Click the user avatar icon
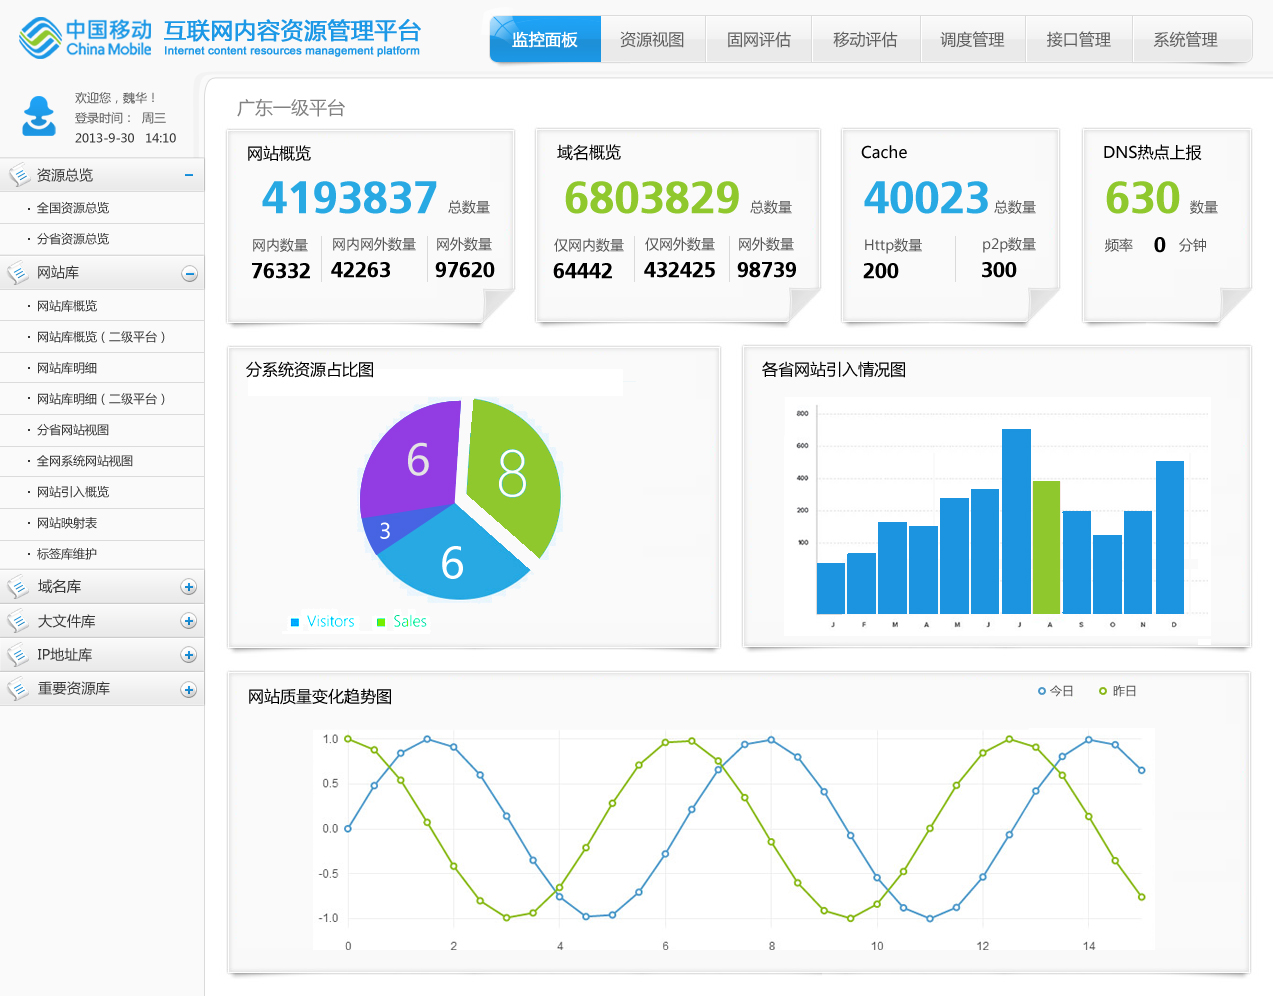 point(39,116)
